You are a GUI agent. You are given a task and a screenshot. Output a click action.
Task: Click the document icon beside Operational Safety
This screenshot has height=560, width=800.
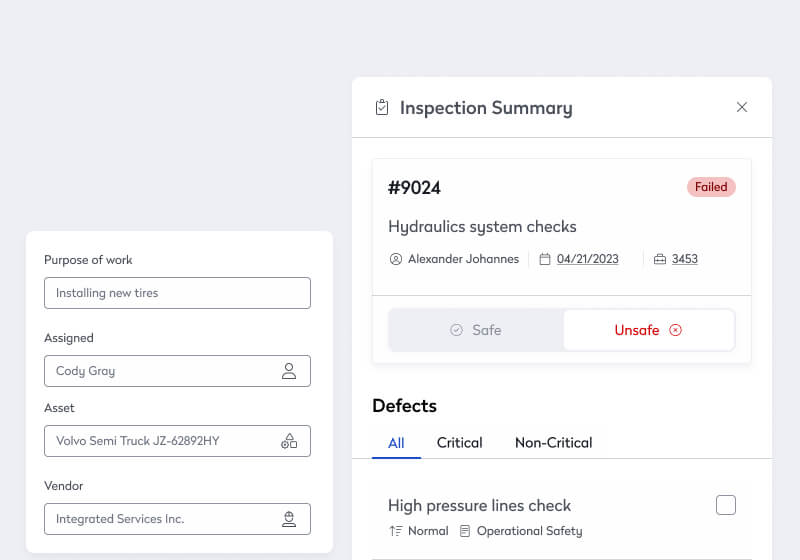pyautogui.click(x=465, y=531)
